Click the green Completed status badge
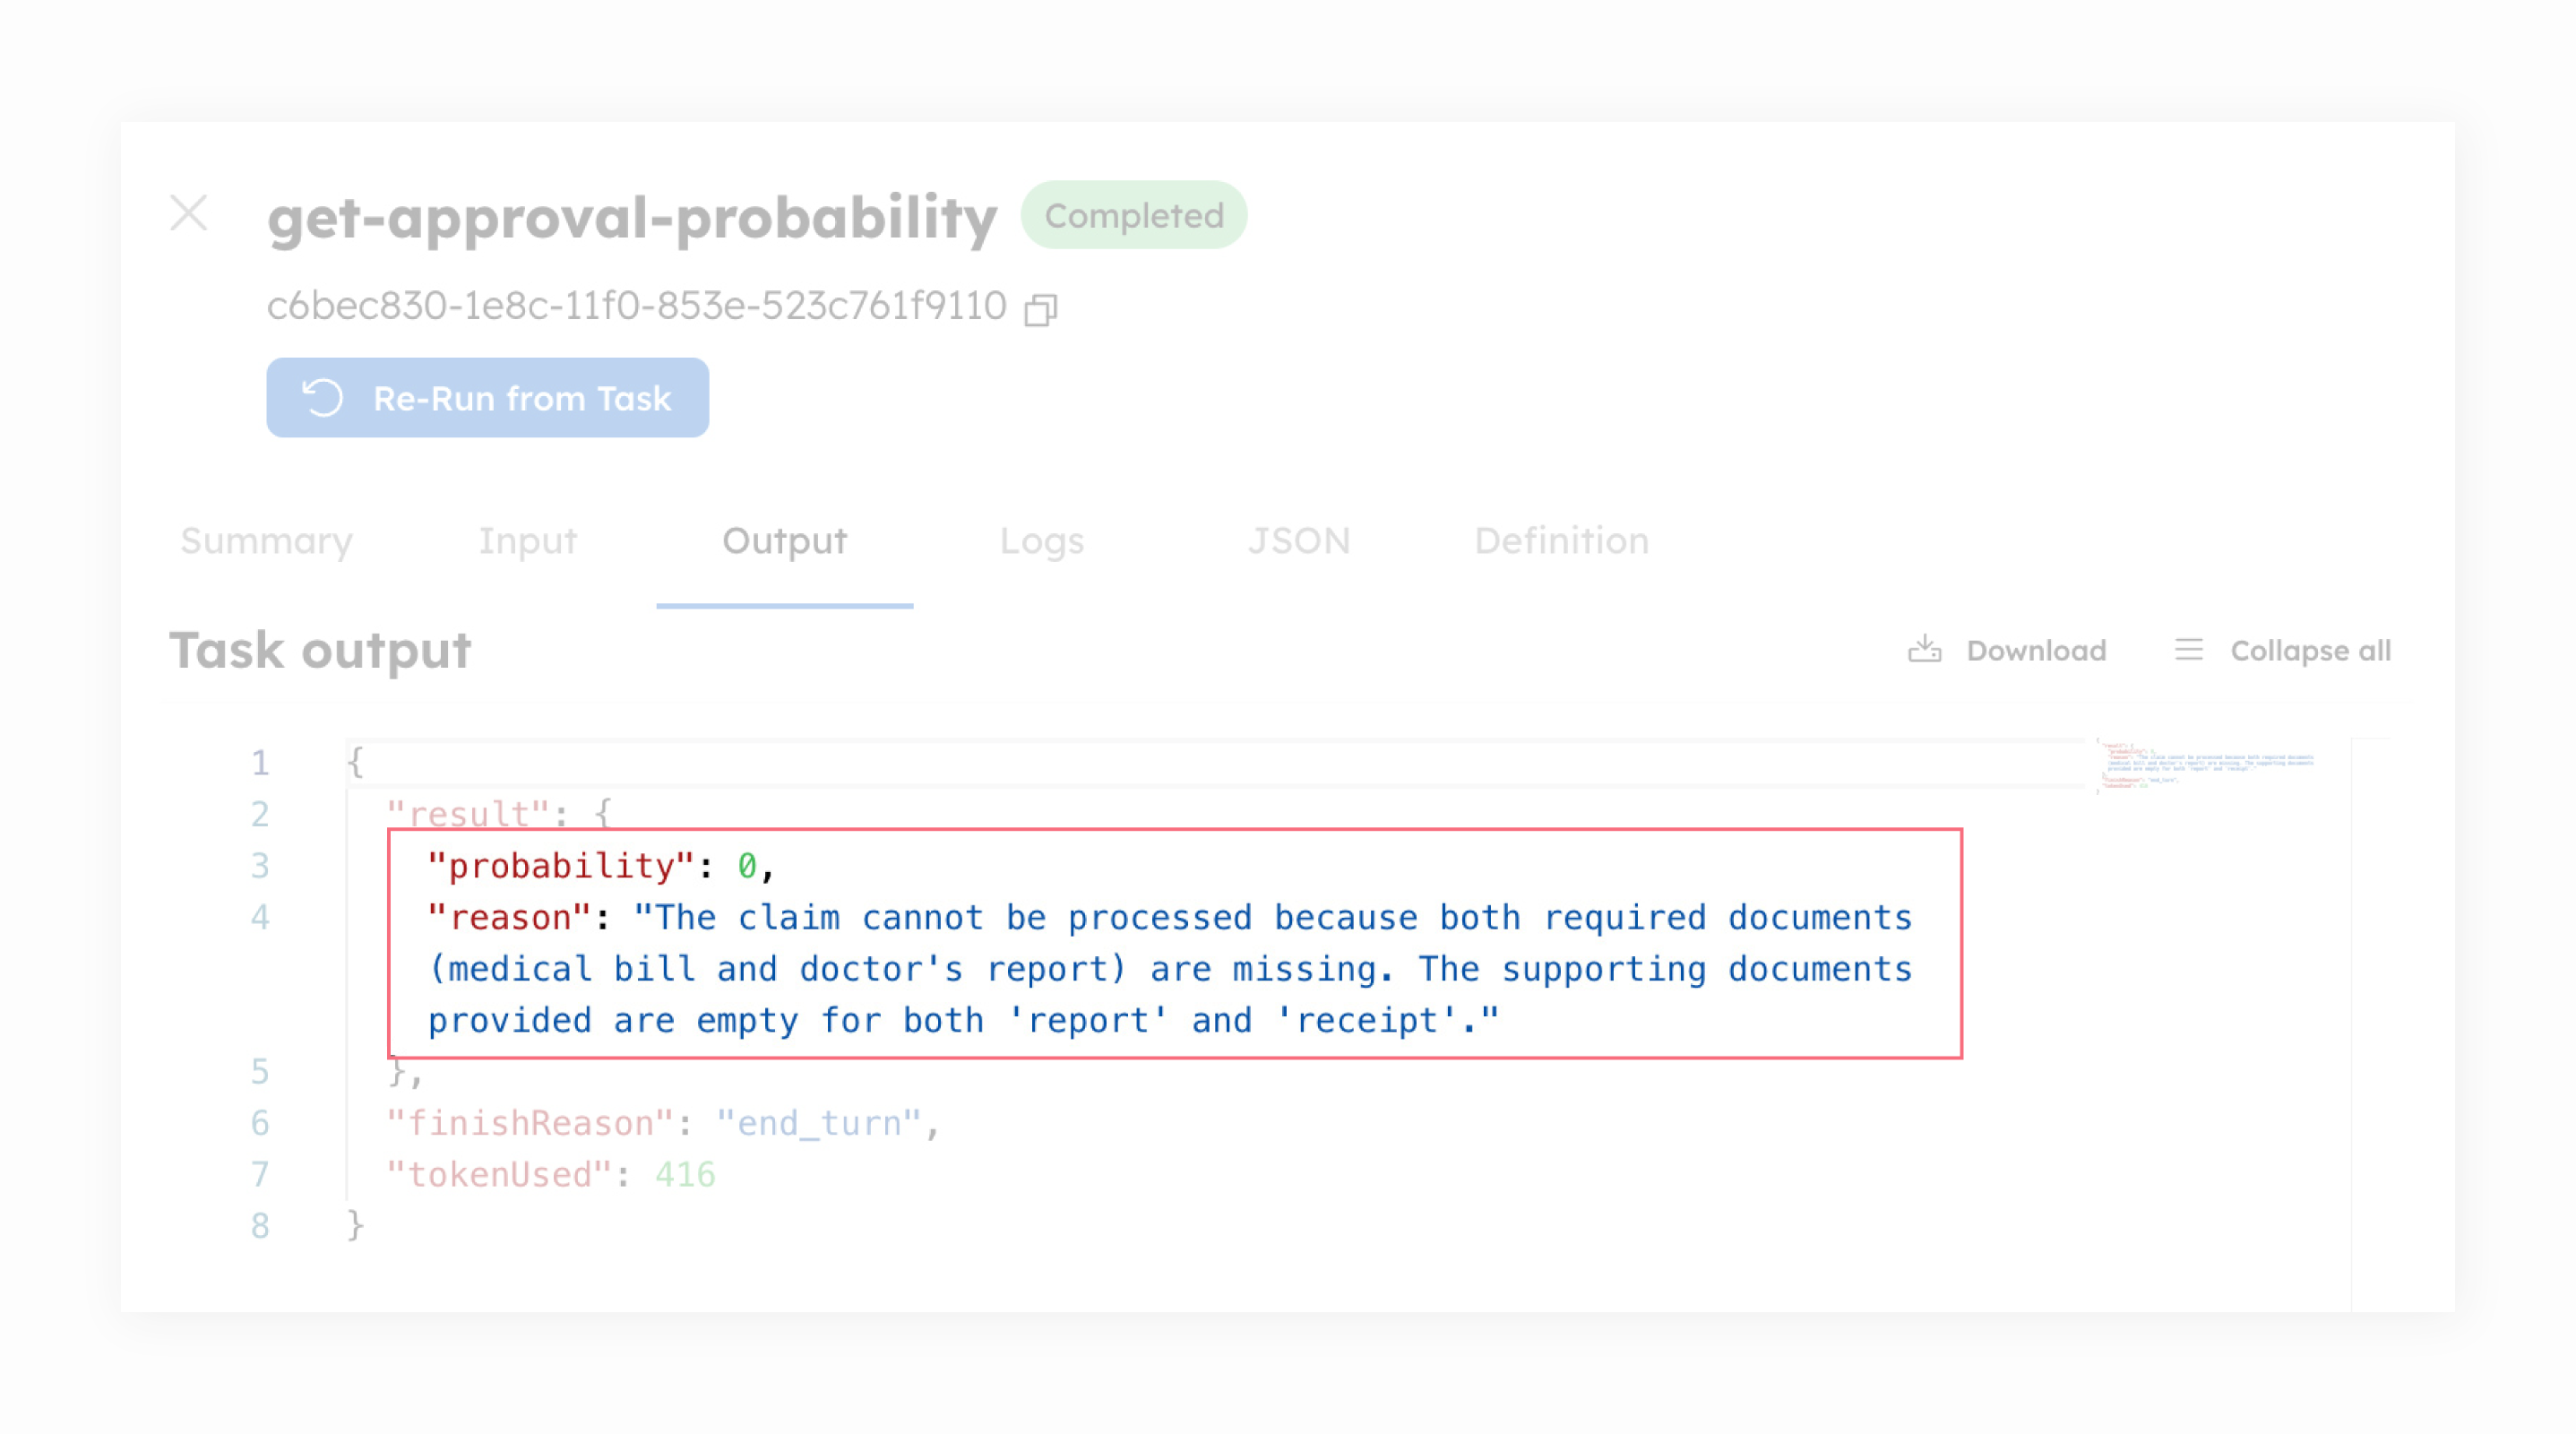This screenshot has height=1434, width=2576. 1133,214
